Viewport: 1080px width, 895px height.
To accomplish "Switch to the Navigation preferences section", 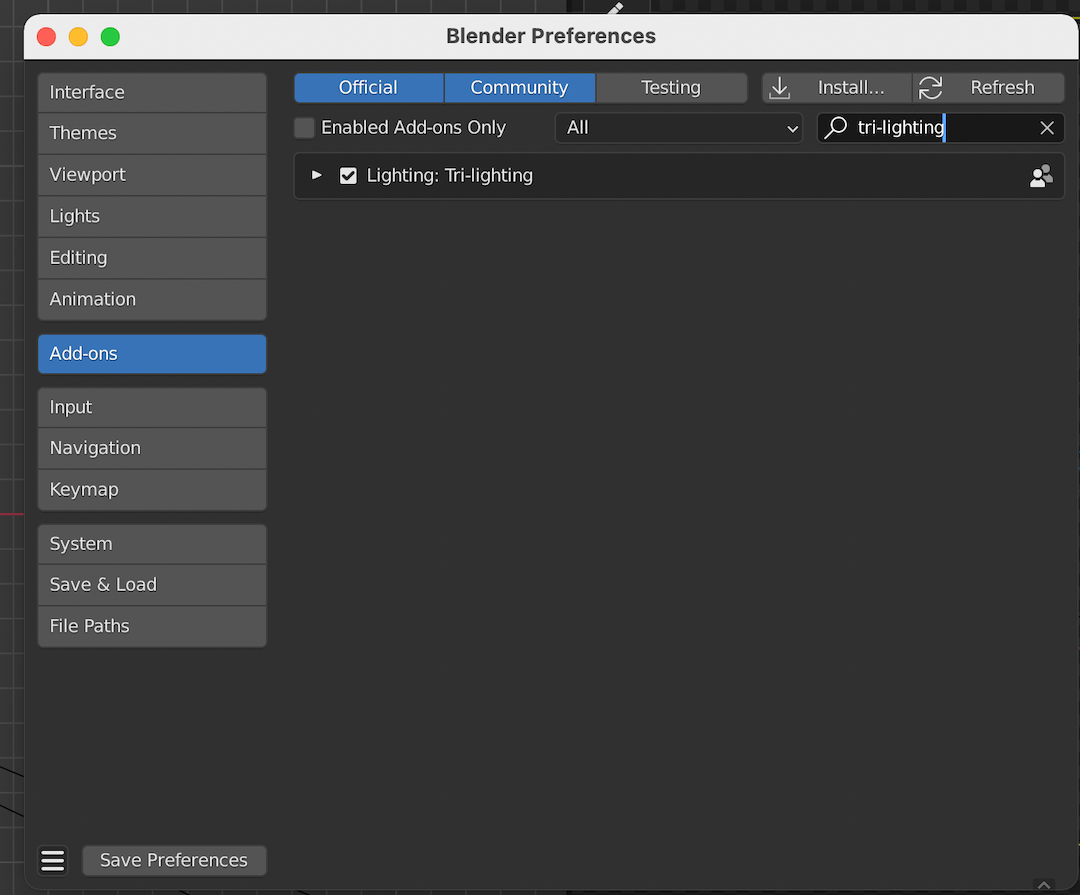I will pos(152,449).
